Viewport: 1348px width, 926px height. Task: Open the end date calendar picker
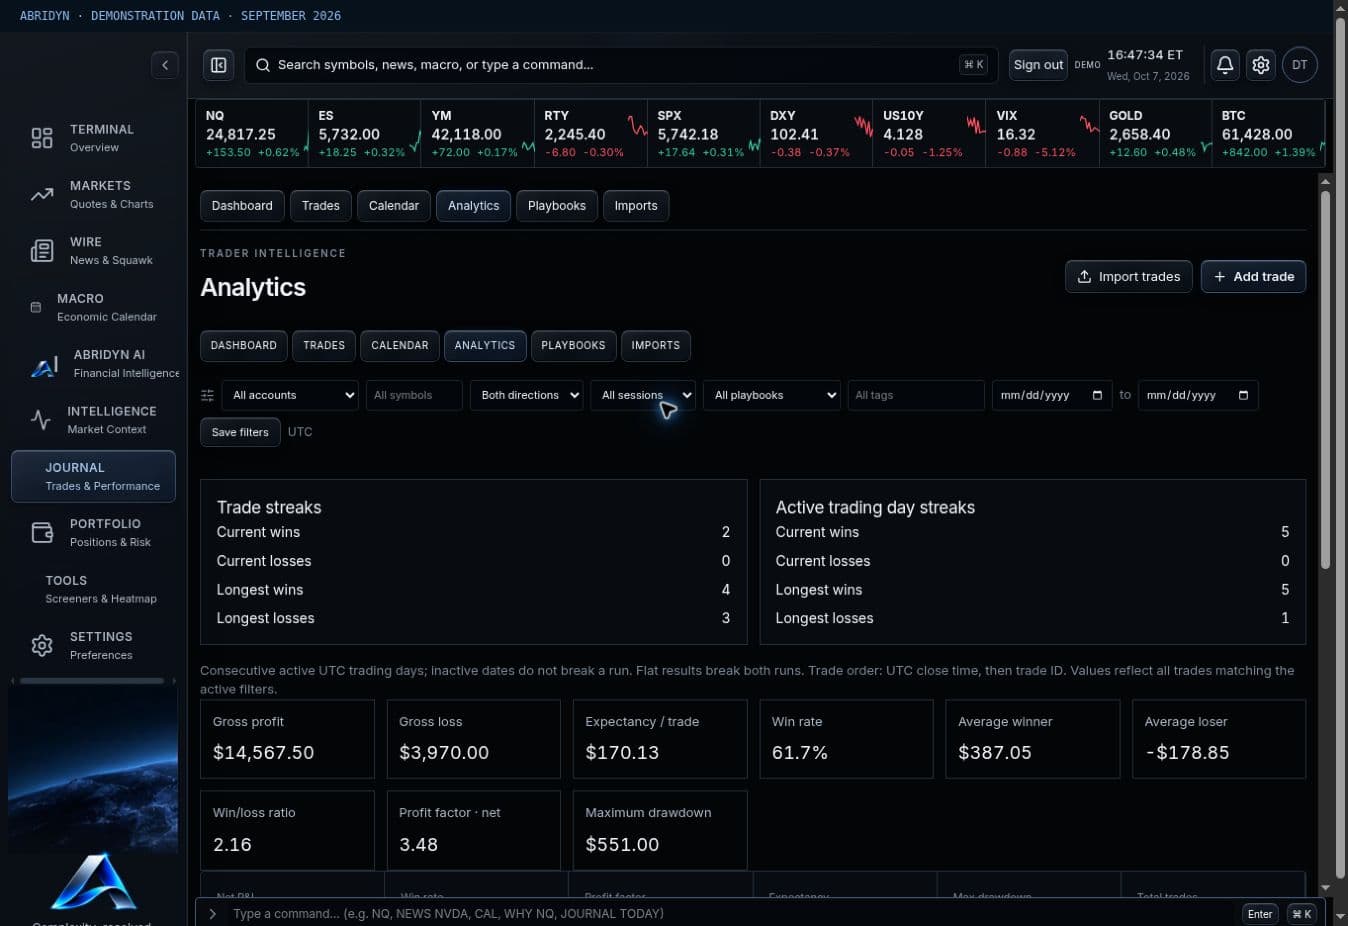(x=1243, y=396)
